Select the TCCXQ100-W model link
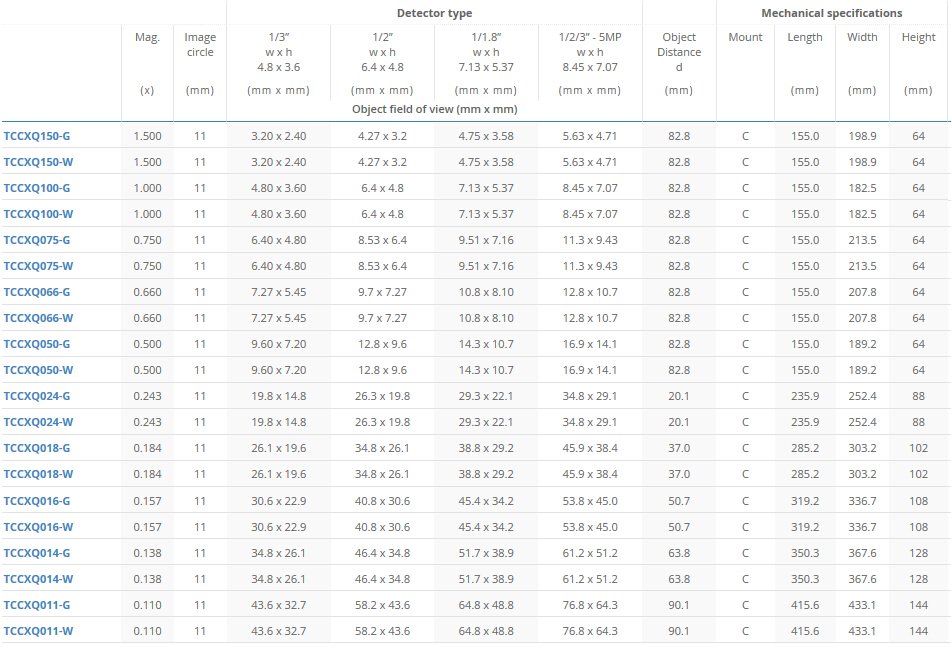 (x=38, y=214)
